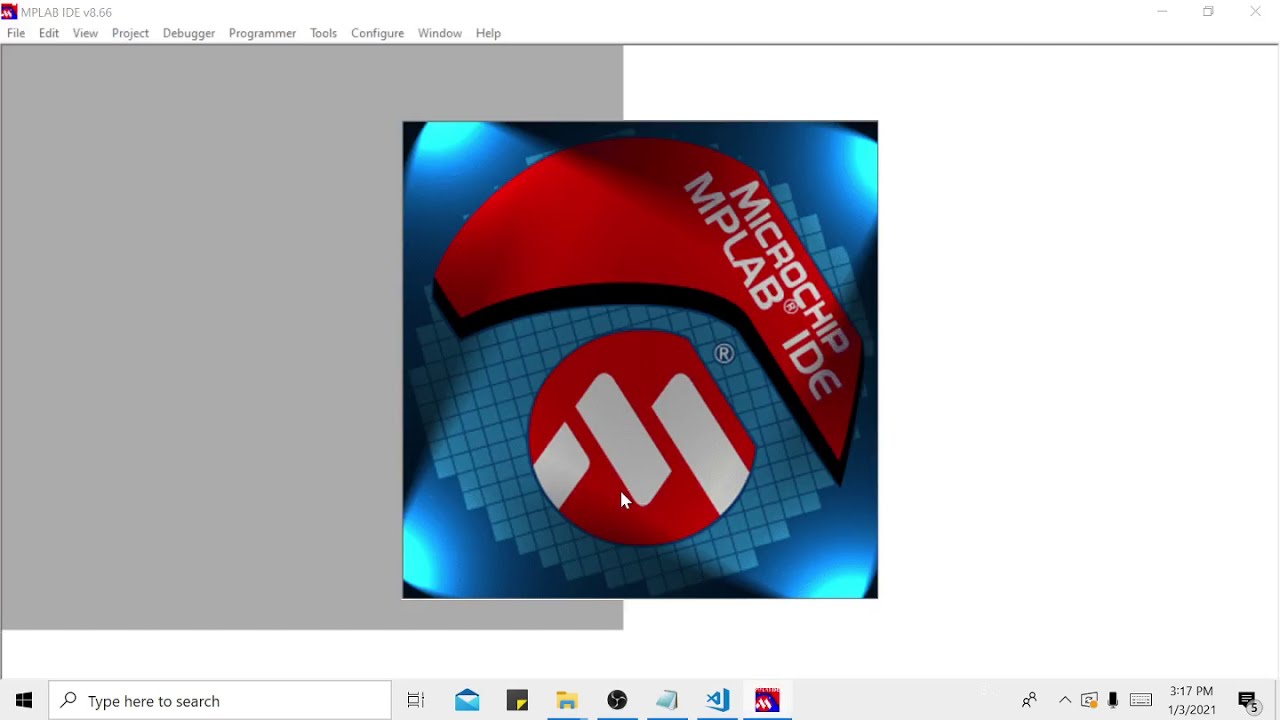Open the Window menu
1280x720 pixels.
point(440,33)
